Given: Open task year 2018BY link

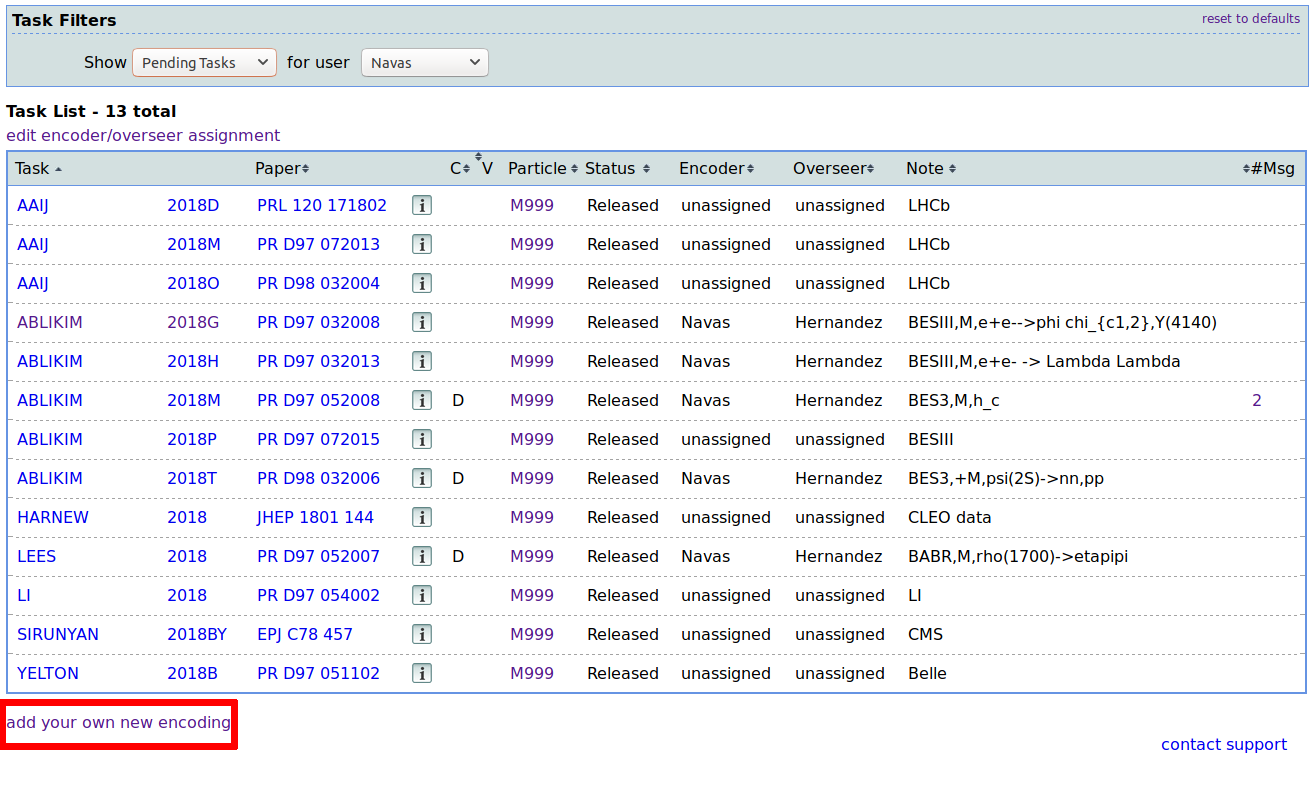Looking at the screenshot, I should click(197, 634).
